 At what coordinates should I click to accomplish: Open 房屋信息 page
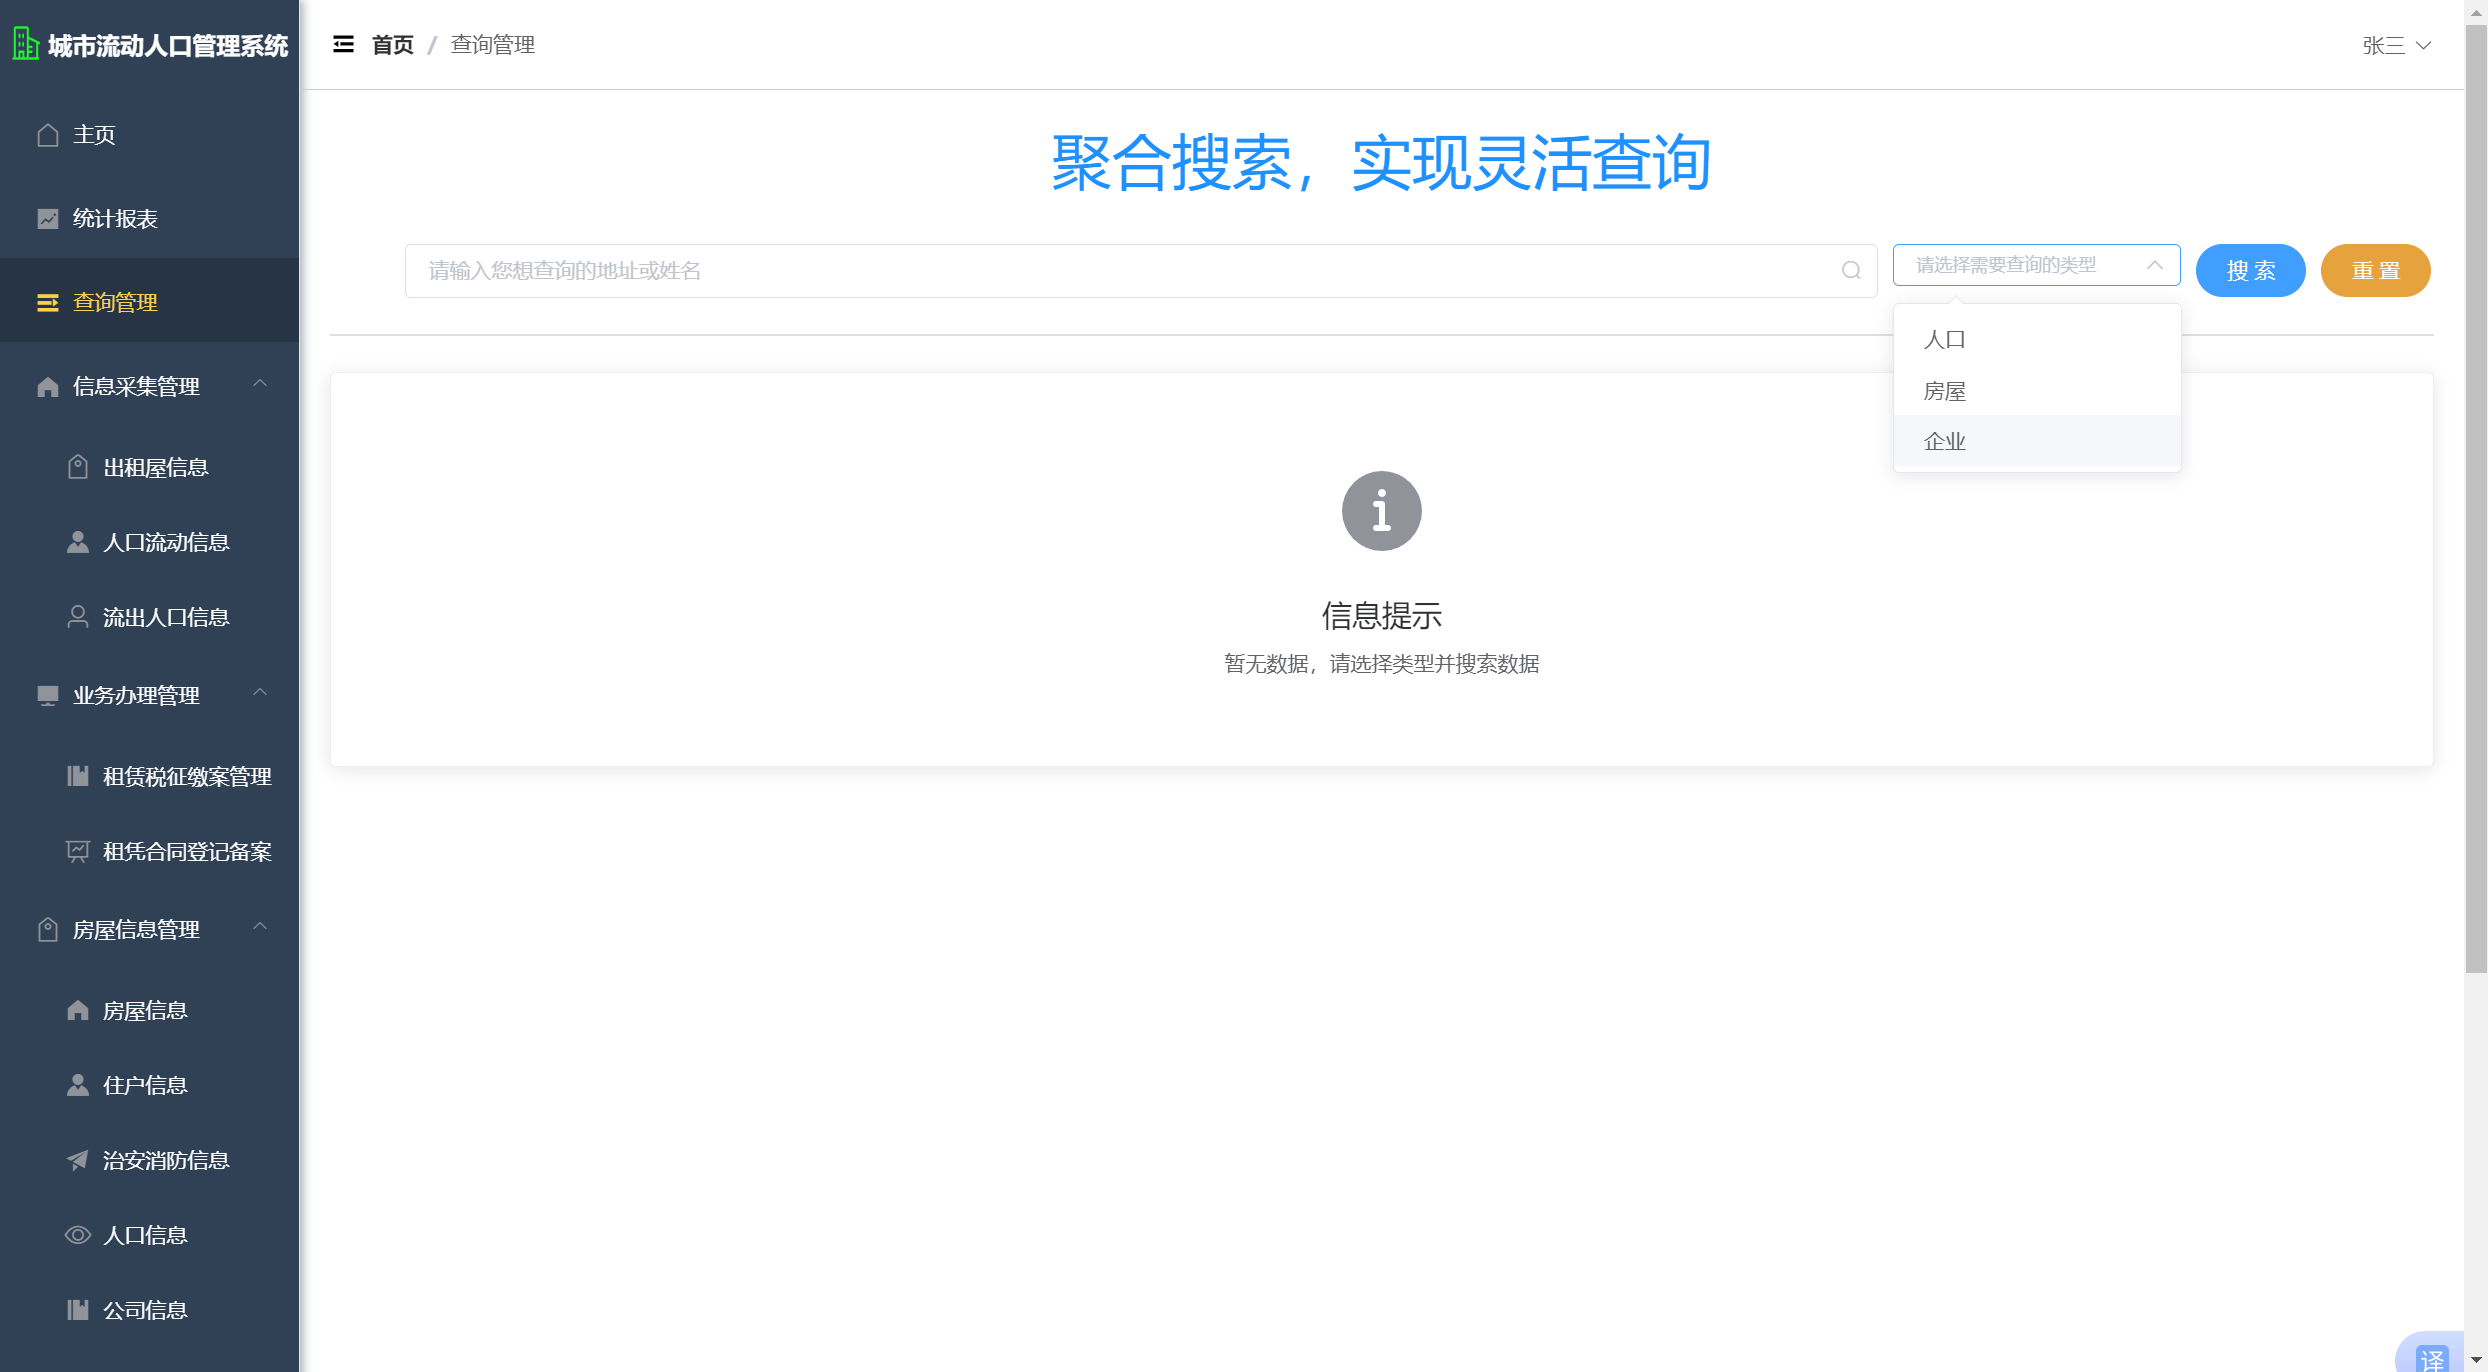click(149, 1010)
